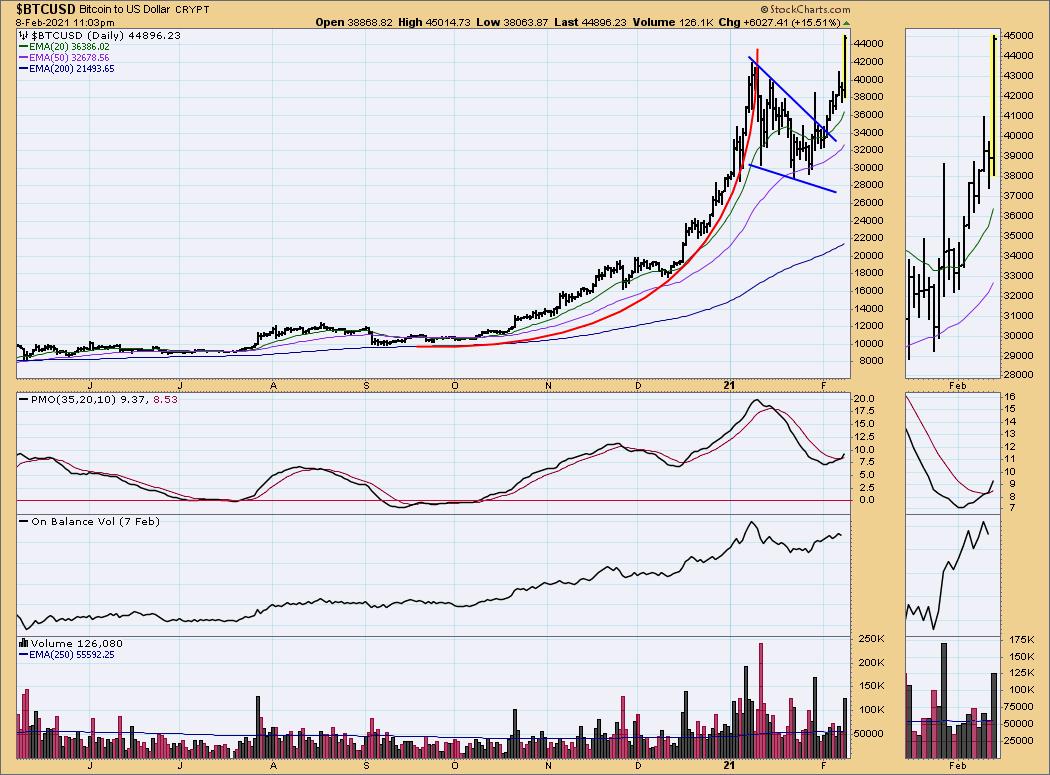The width and height of the screenshot is (1050, 775).
Task: Click month label D below the price chart
Action: point(638,386)
